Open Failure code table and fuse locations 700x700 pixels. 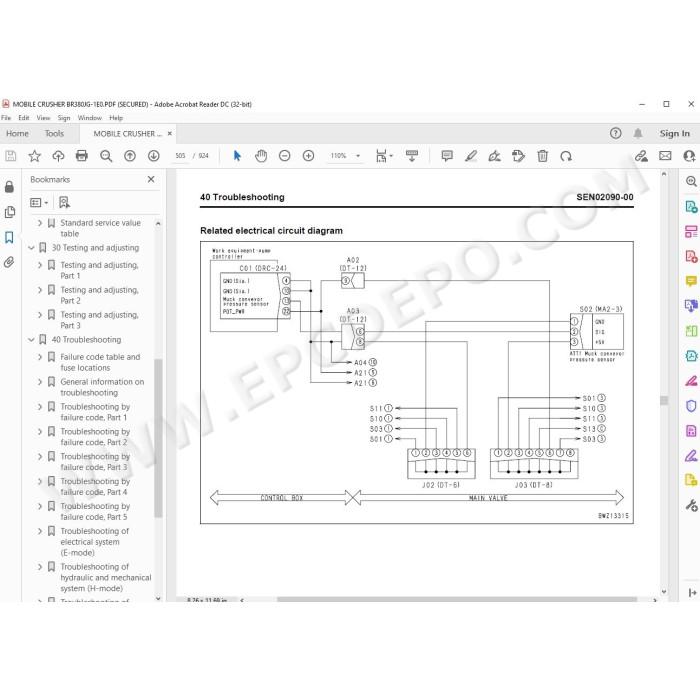coord(100,362)
